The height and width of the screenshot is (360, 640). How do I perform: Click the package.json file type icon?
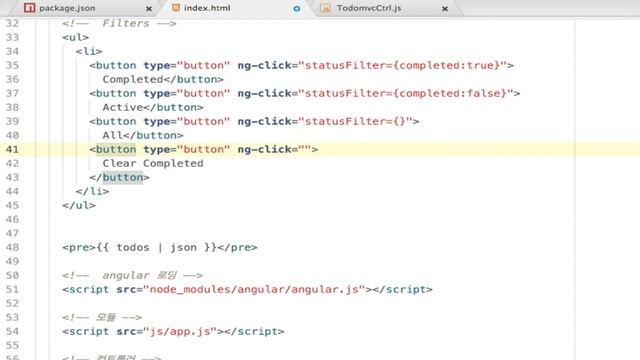(x=29, y=8)
